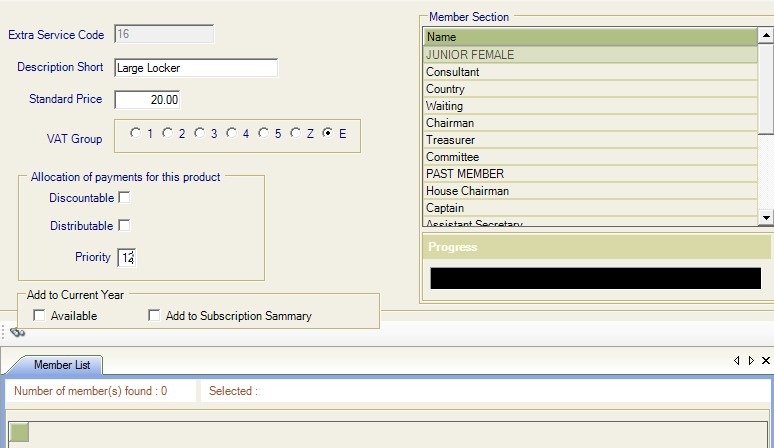Check Add to Subscription Sammary
774x448 pixels.
154,315
